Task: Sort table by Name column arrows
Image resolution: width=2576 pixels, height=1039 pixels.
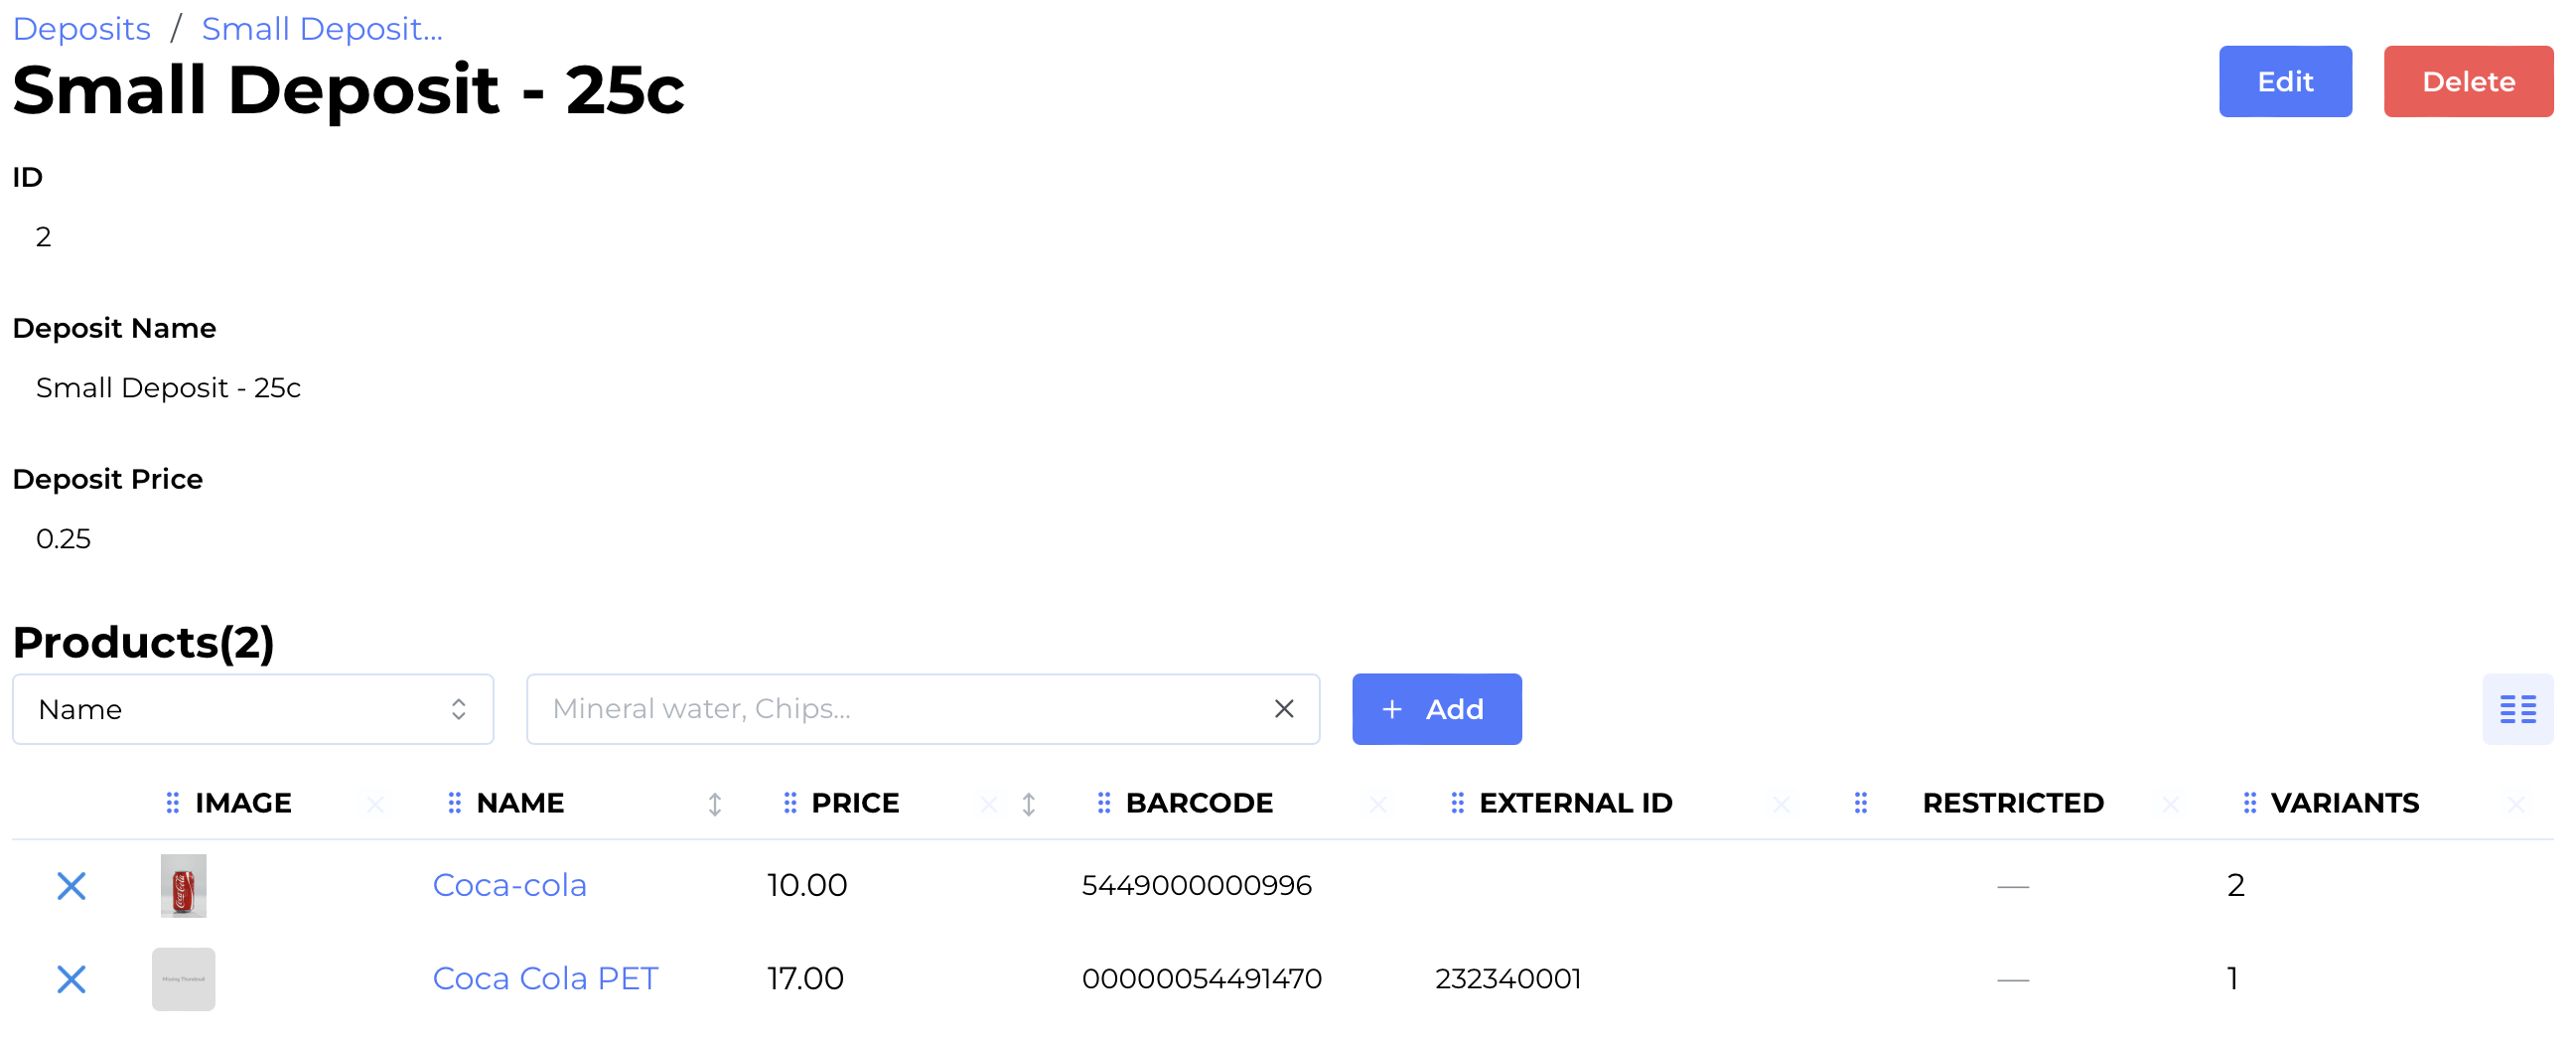Action: 714,804
